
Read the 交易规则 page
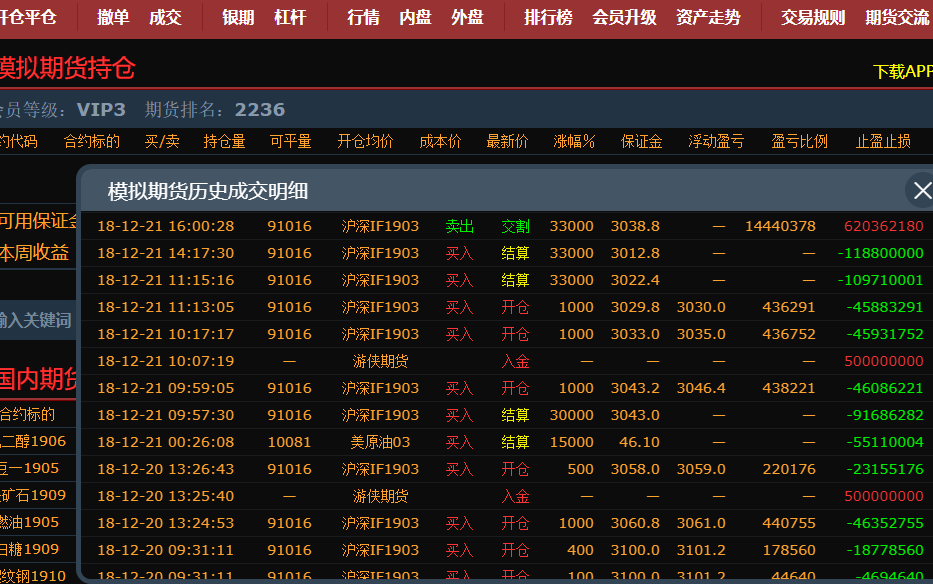tap(813, 18)
